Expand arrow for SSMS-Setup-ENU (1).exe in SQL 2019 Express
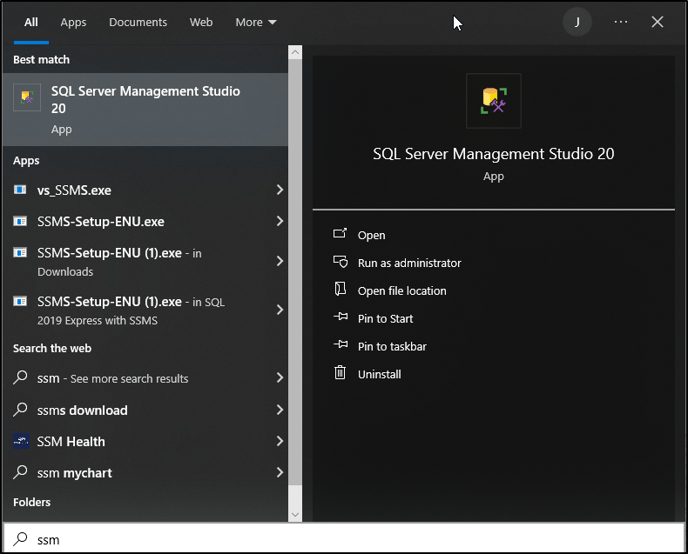The height and width of the screenshot is (554, 688). tap(280, 310)
